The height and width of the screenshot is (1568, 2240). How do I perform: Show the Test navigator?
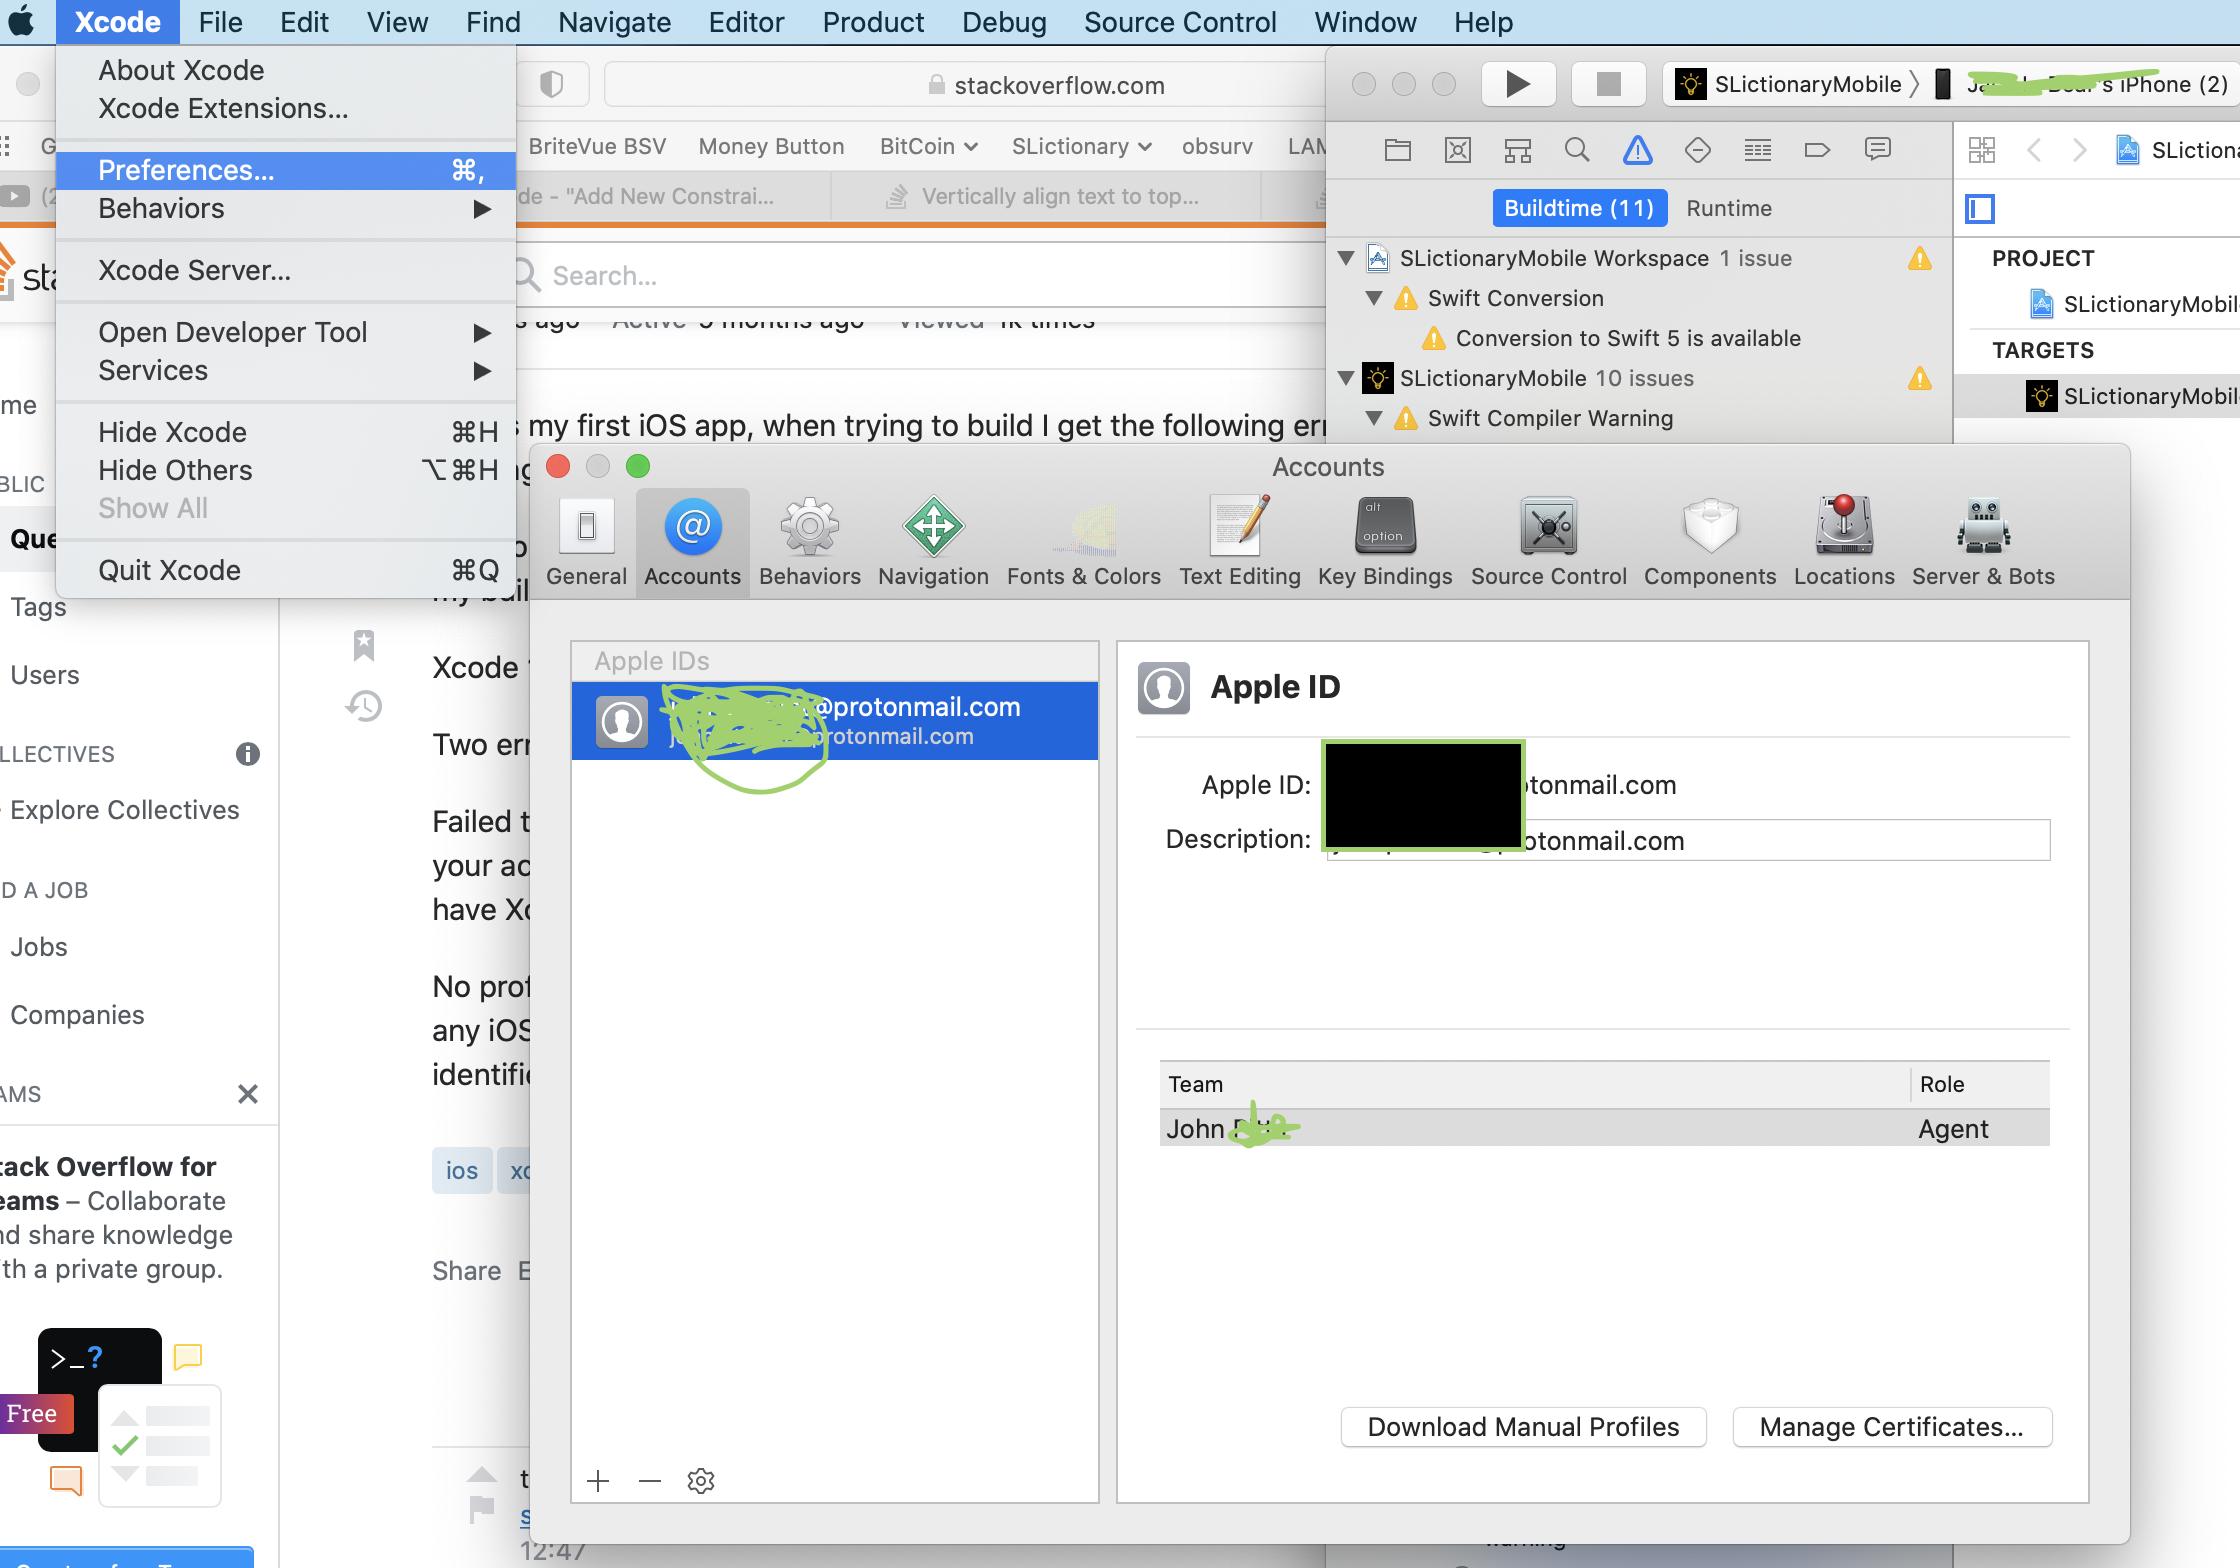pyautogui.click(x=1697, y=150)
